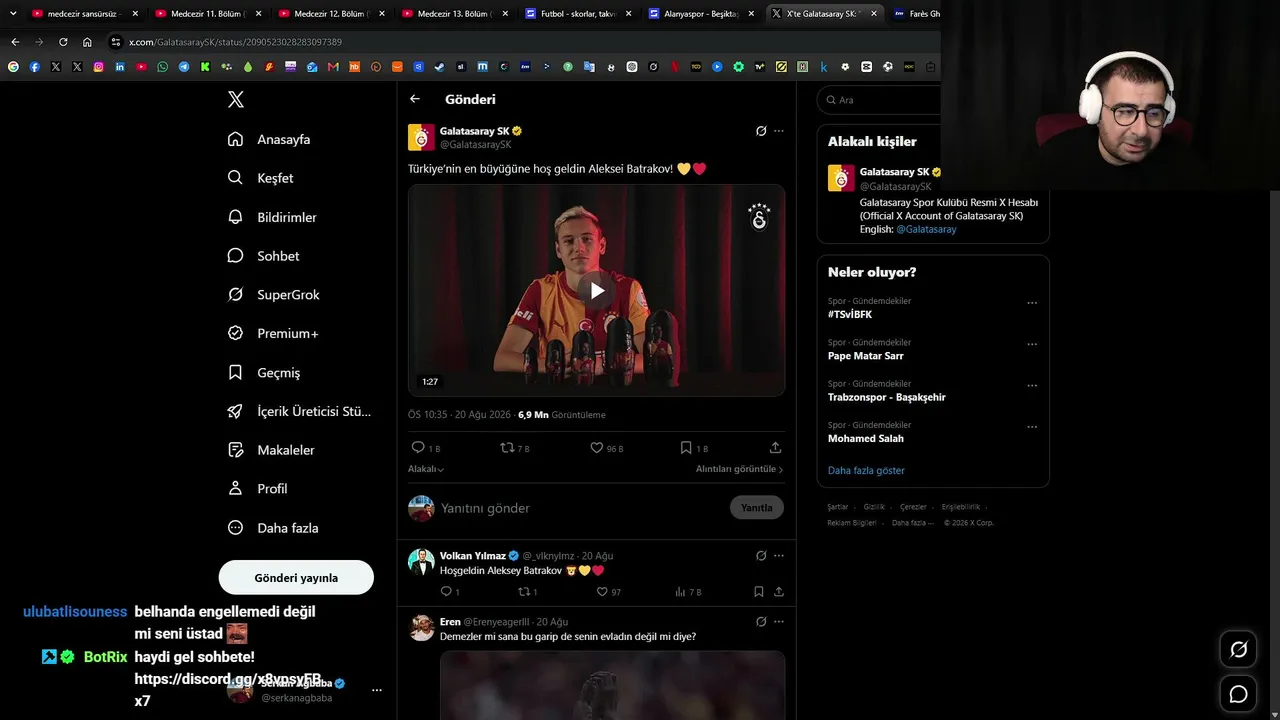Switch to the Alanyaspor - Beşiktaş tab
This screenshot has height=720, width=1280.
point(700,14)
